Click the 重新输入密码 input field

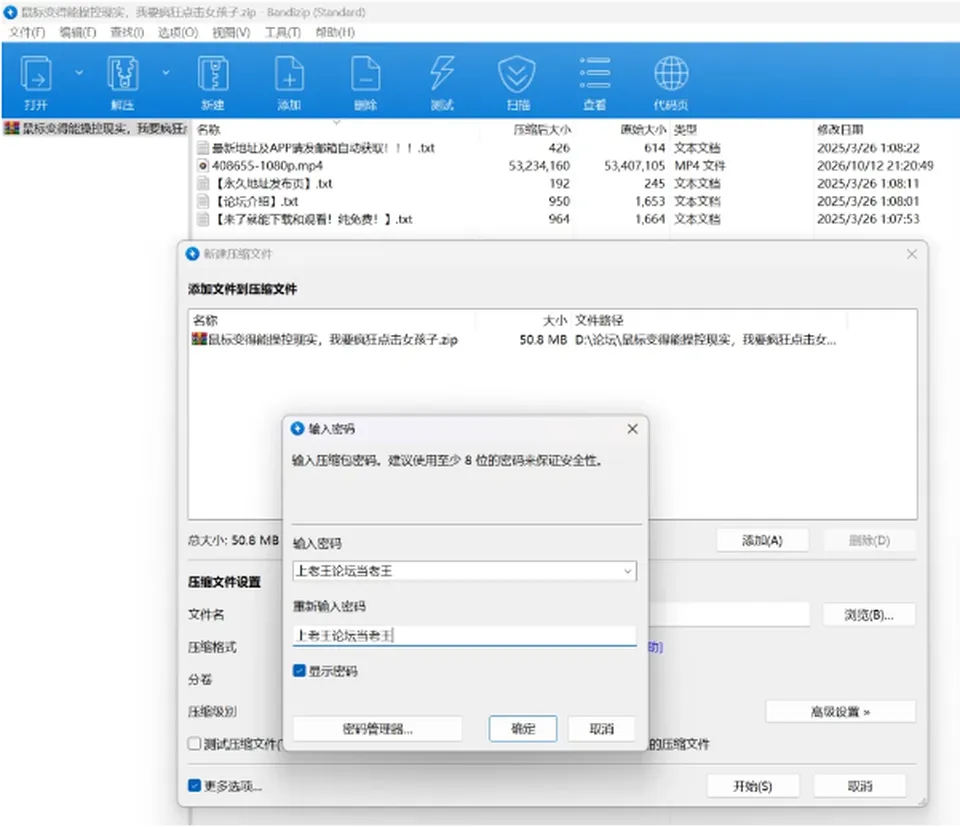tap(464, 635)
